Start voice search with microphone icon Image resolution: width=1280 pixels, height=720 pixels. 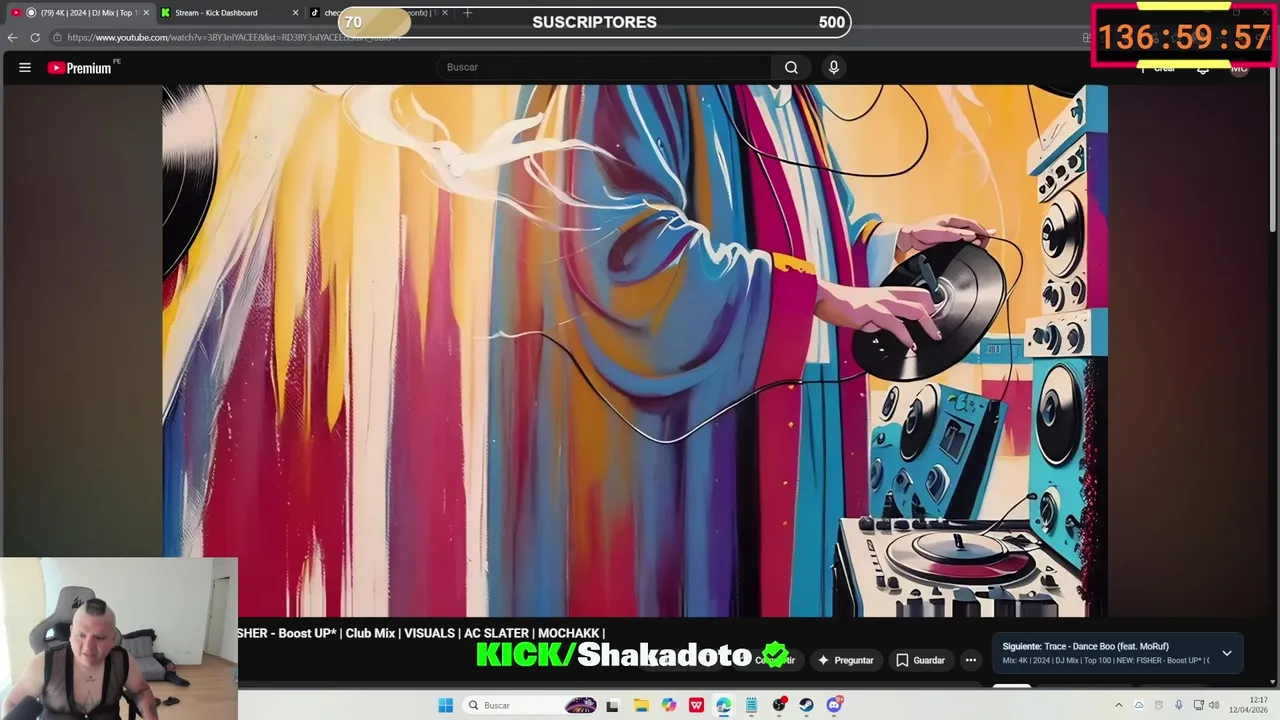click(834, 67)
